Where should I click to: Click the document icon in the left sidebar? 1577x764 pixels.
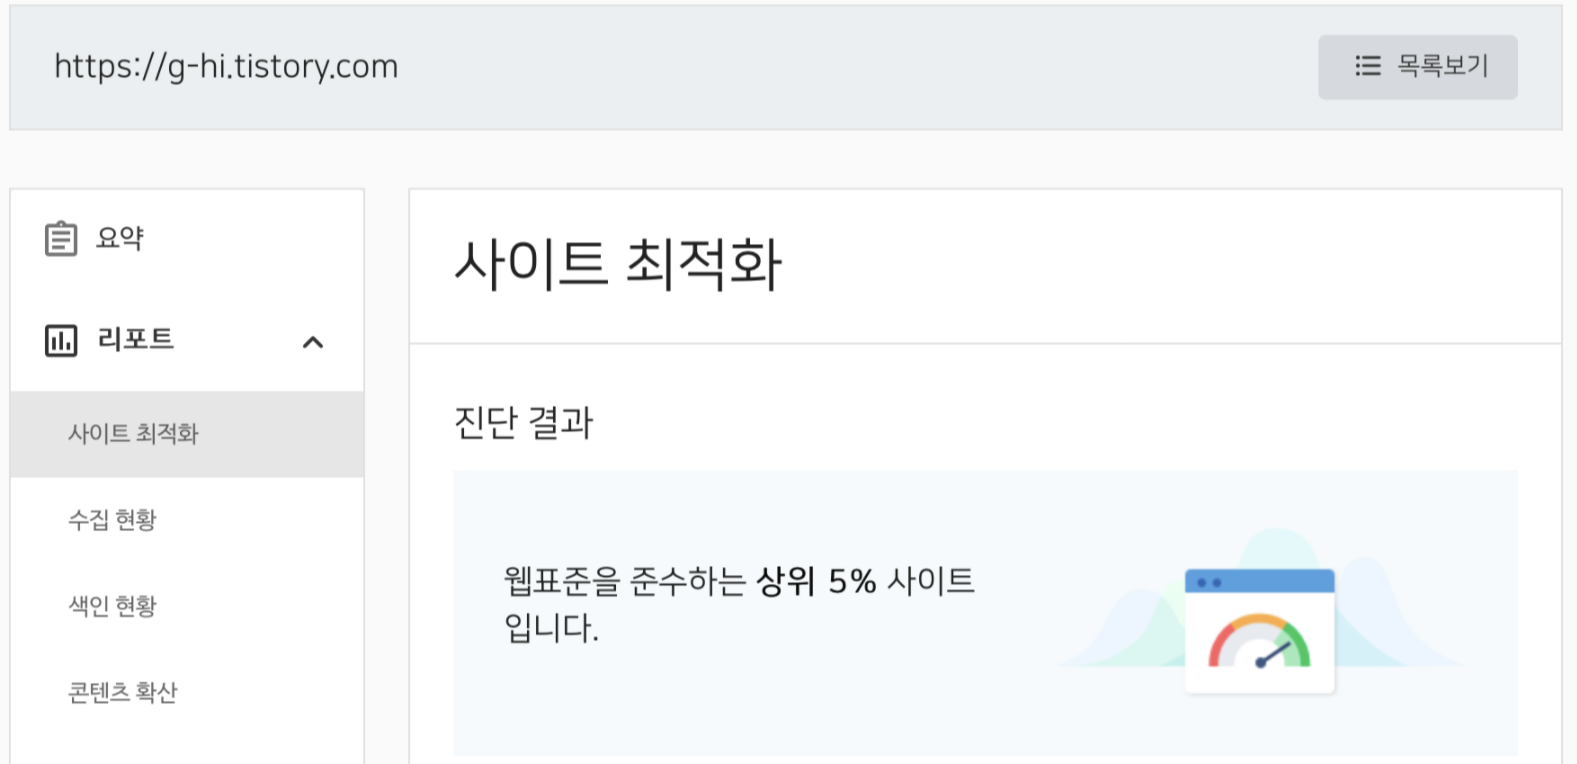click(x=61, y=238)
